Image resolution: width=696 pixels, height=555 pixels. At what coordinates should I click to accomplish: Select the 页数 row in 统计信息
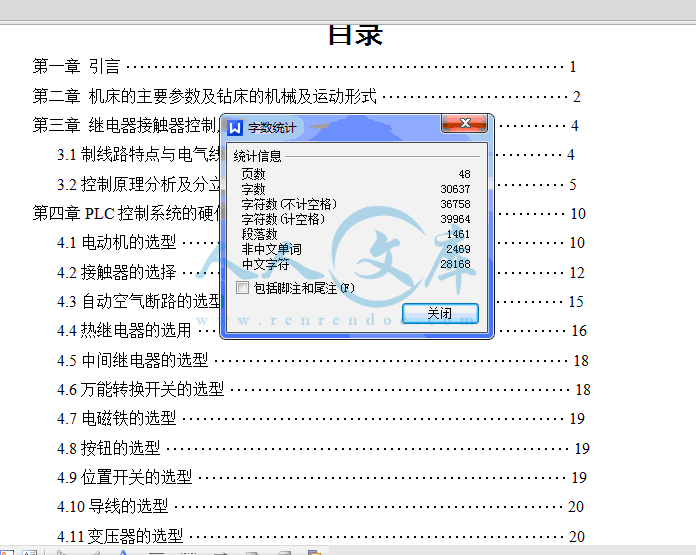click(x=356, y=174)
